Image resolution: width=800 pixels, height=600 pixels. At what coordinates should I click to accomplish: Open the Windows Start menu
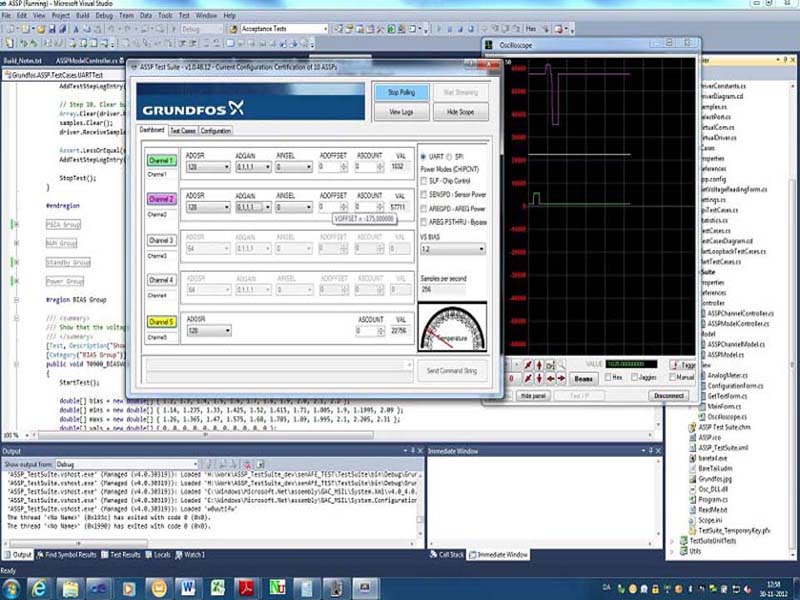[x=11, y=589]
